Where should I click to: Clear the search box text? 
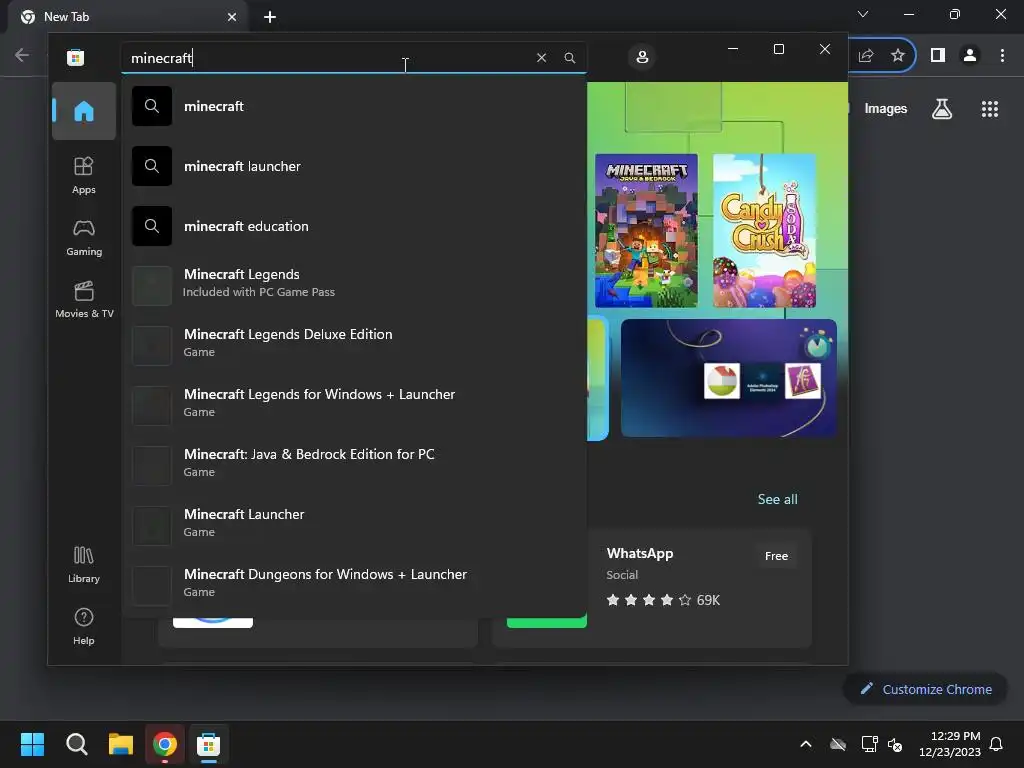point(541,57)
